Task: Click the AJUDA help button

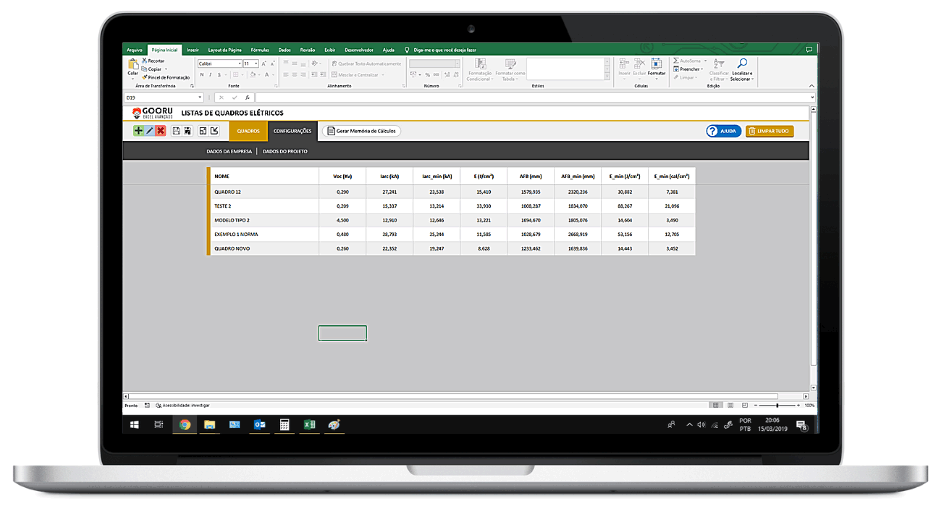Action: pyautogui.click(x=722, y=131)
